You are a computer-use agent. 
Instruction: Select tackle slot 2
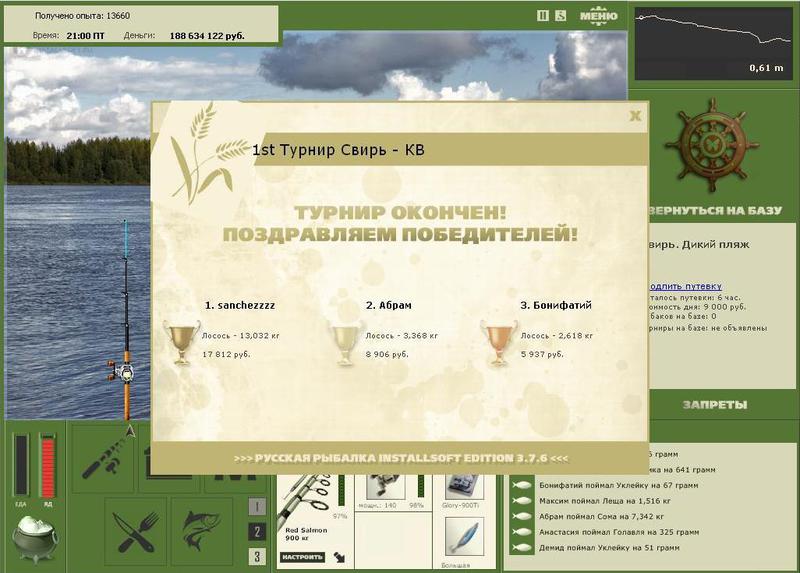point(257,532)
